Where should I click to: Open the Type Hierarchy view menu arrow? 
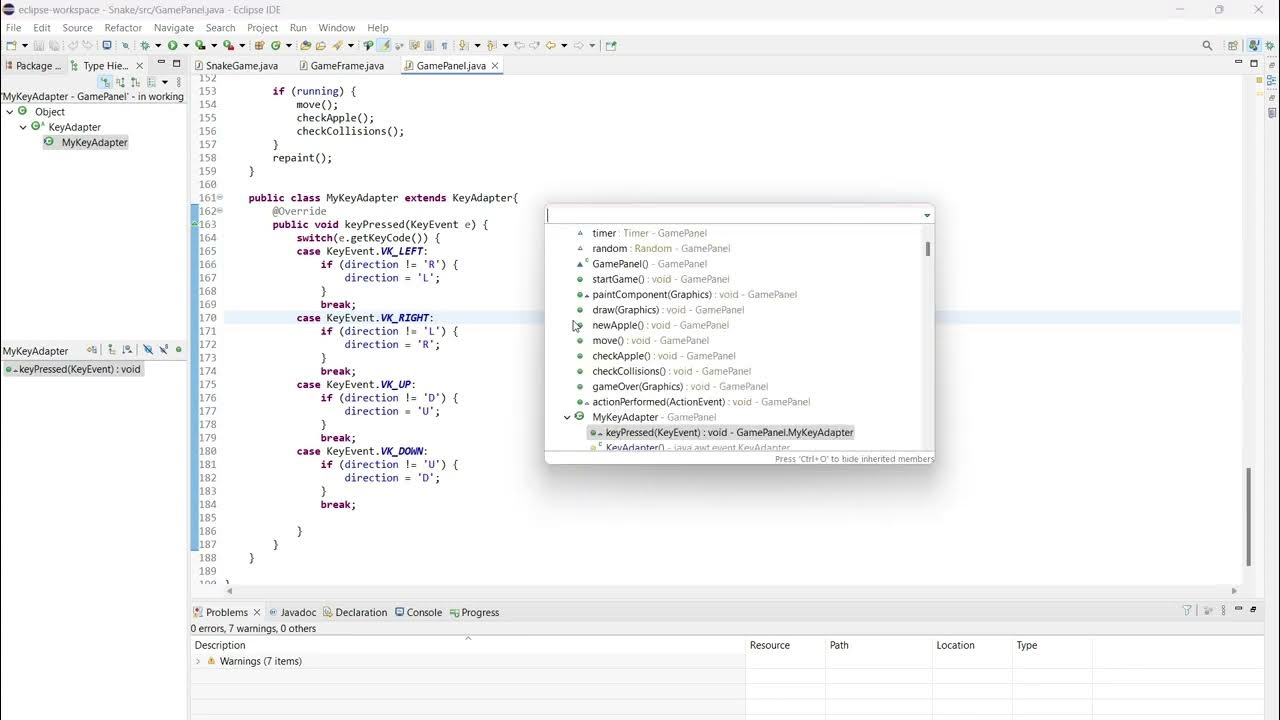coord(165,82)
